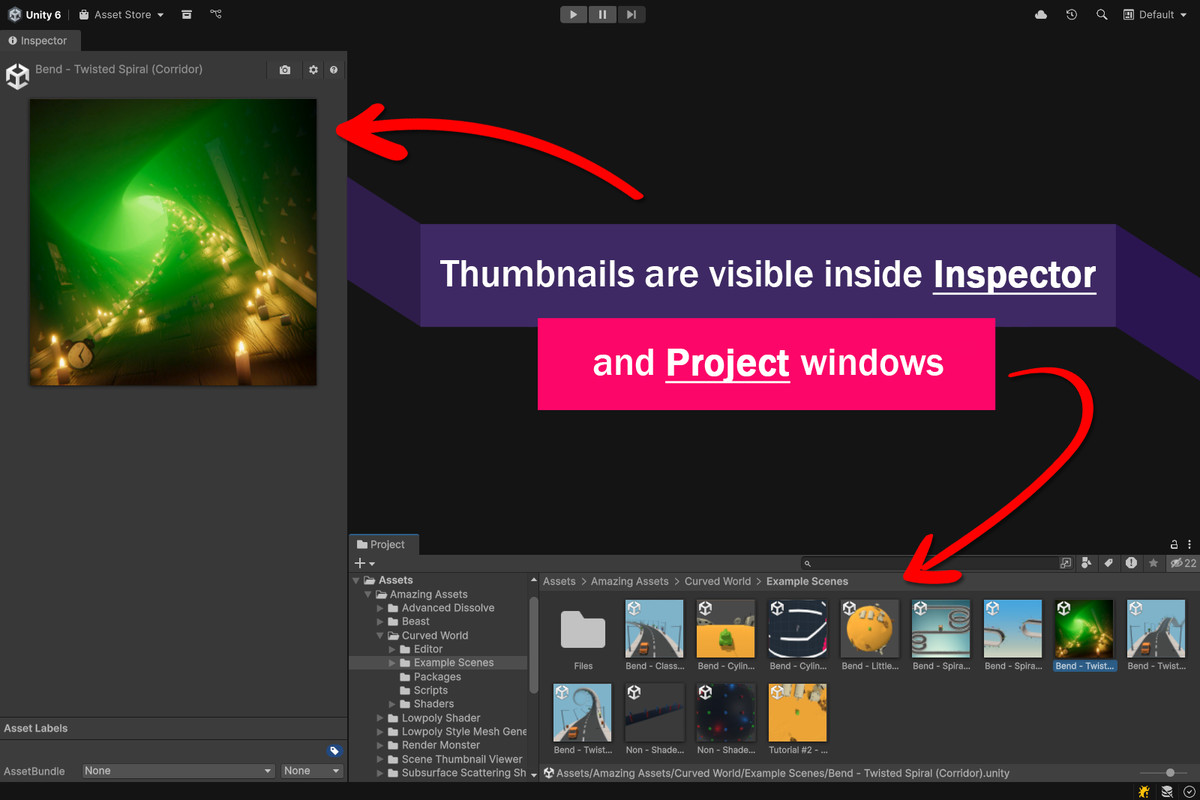This screenshot has width=1200, height=800.
Task: Click the favorites star icon
Action: pos(1153,564)
